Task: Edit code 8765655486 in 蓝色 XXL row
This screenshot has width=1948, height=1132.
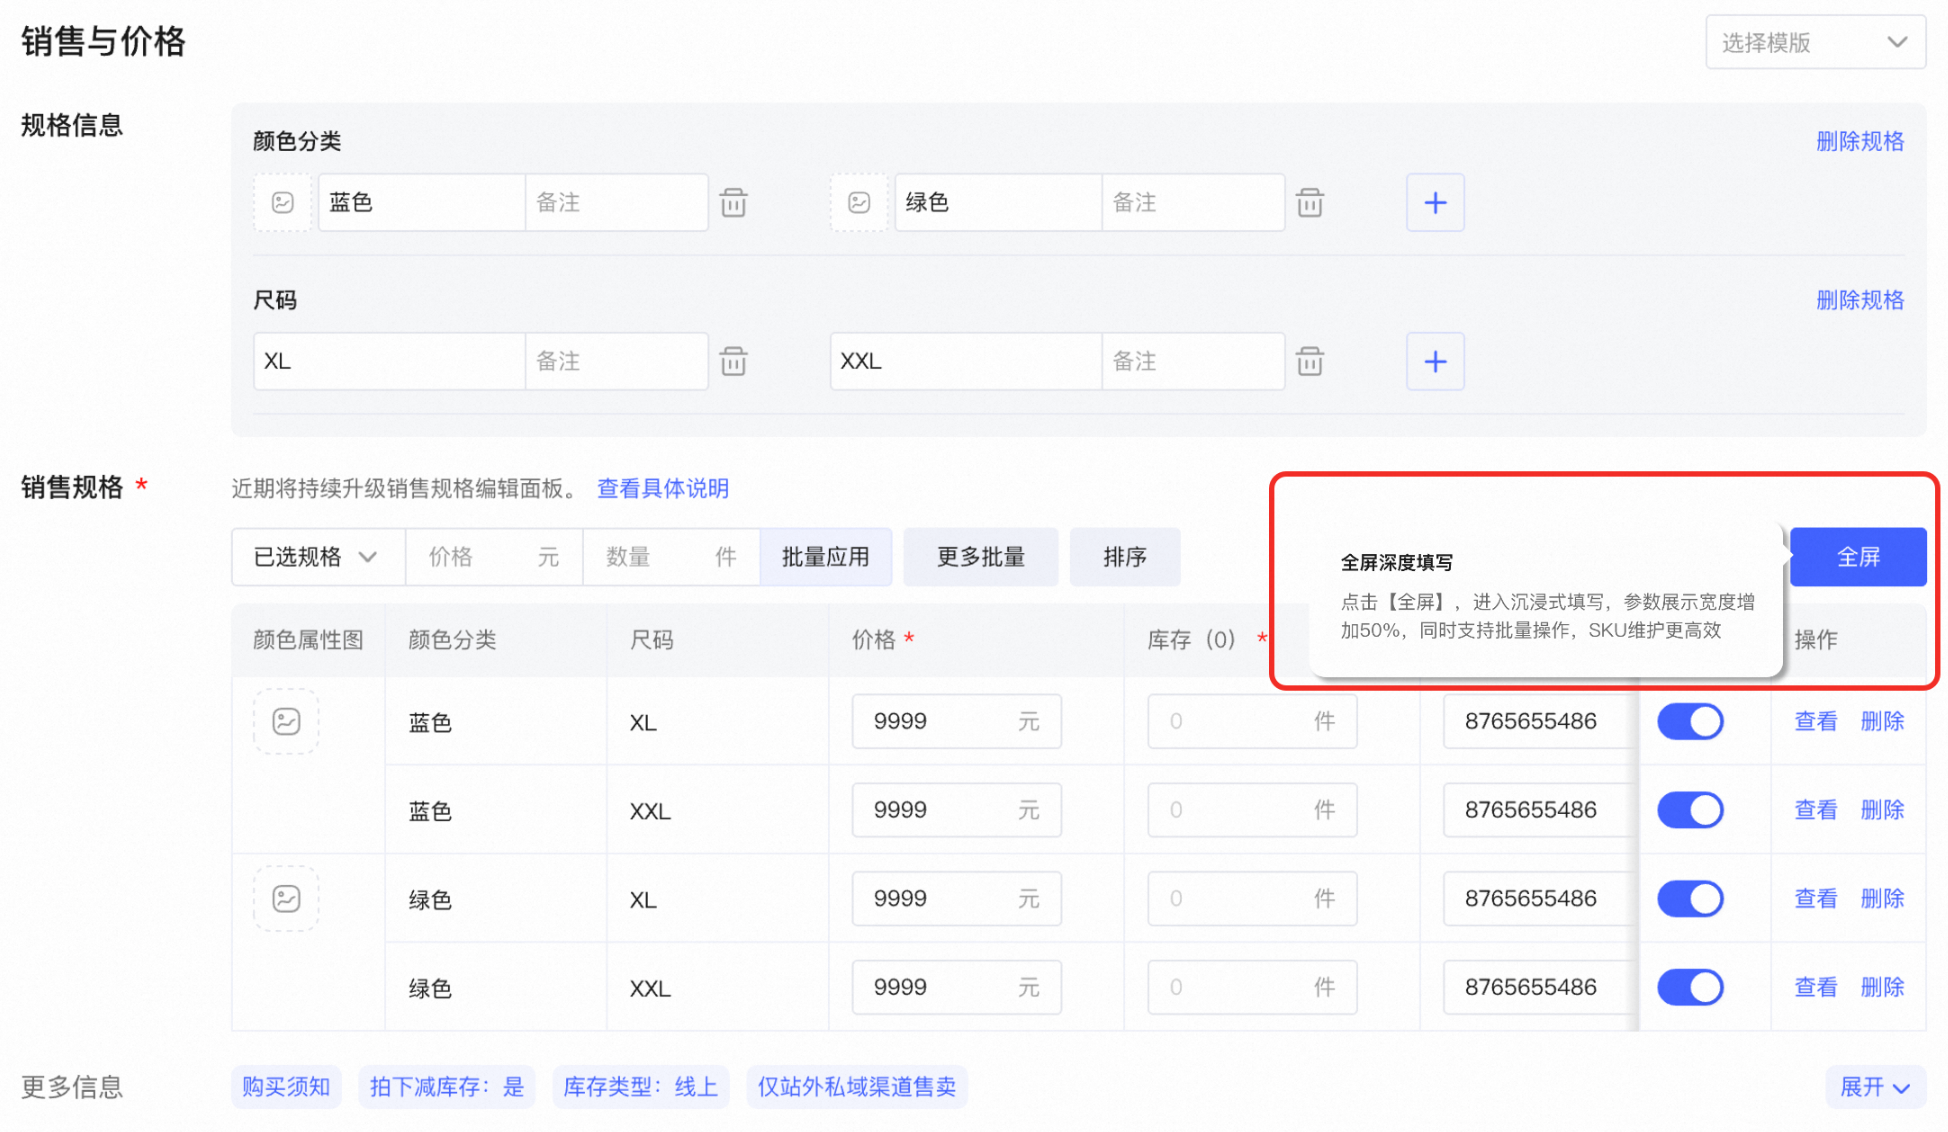Action: point(1540,810)
